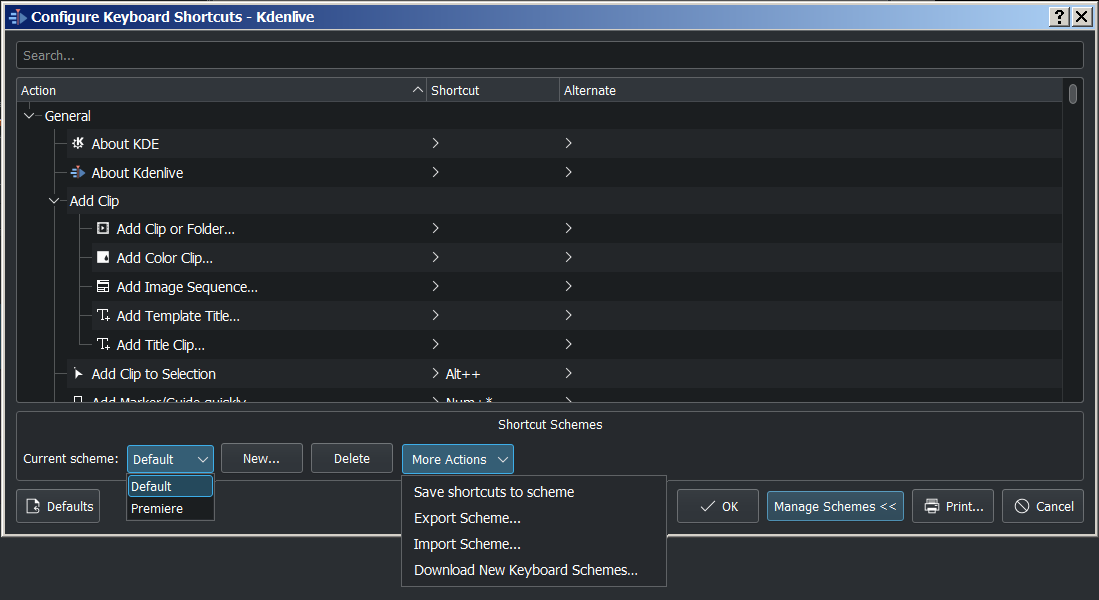Click the Defaults button
Viewport: 1099px width, 600px height.
click(x=58, y=506)
